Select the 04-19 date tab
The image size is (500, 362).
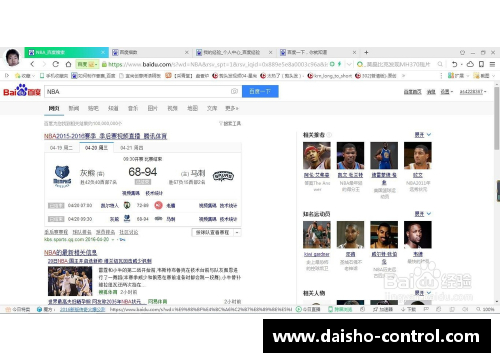tap(61, 148)
